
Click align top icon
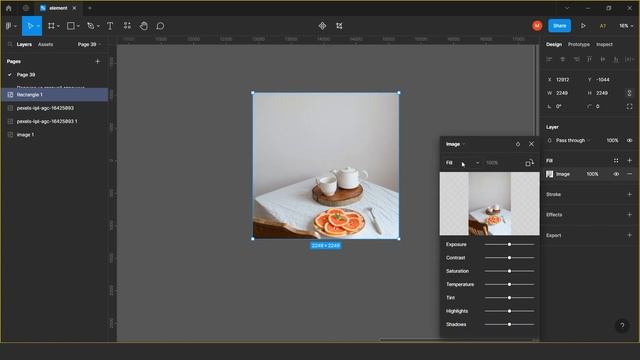pos(589,60)
